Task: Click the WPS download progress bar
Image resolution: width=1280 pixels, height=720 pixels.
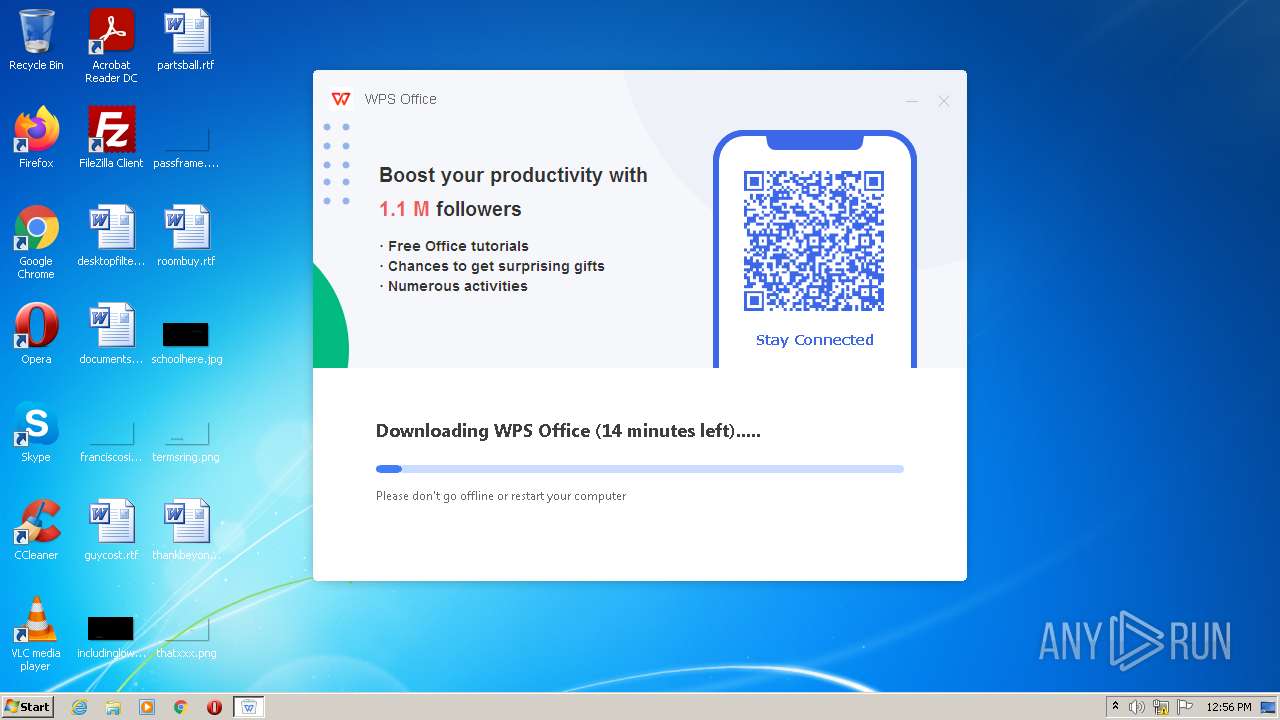Action: [x=640, y=469]
